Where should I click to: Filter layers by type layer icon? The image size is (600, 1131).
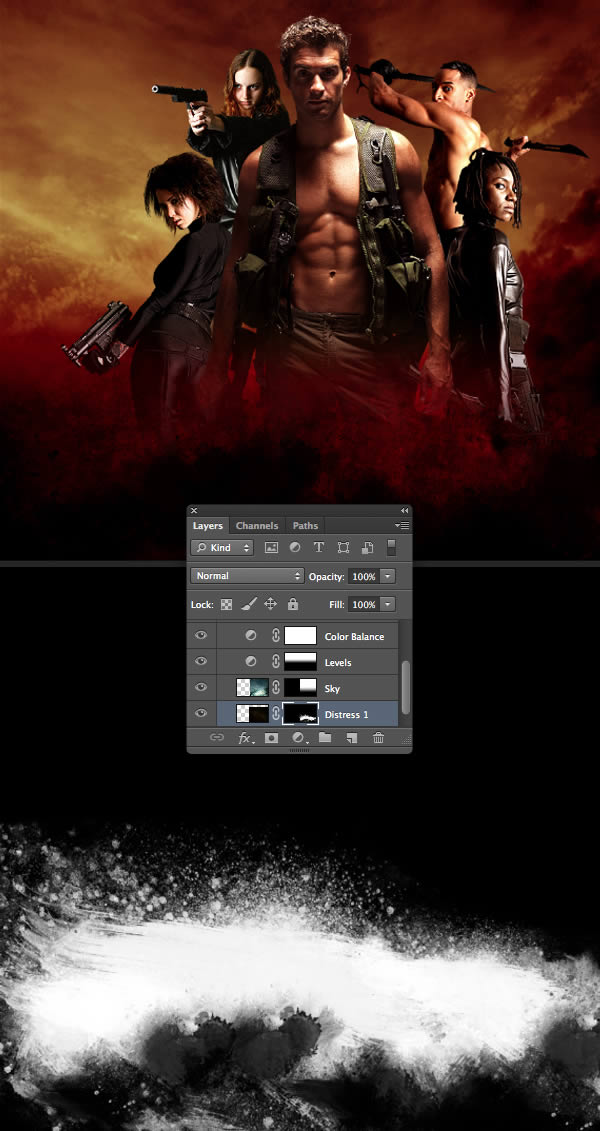coord(319,547)
